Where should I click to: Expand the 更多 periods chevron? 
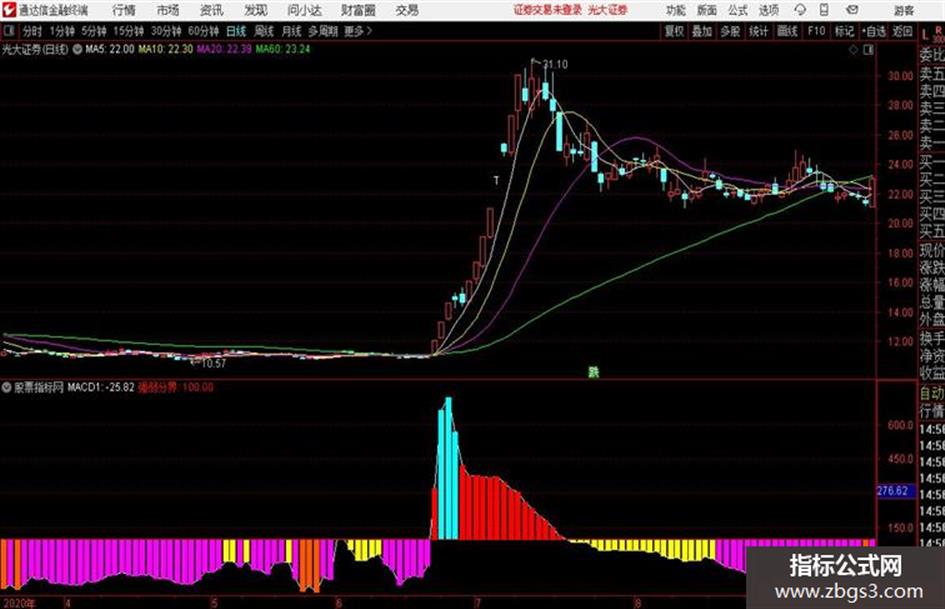tap(359, 31)
